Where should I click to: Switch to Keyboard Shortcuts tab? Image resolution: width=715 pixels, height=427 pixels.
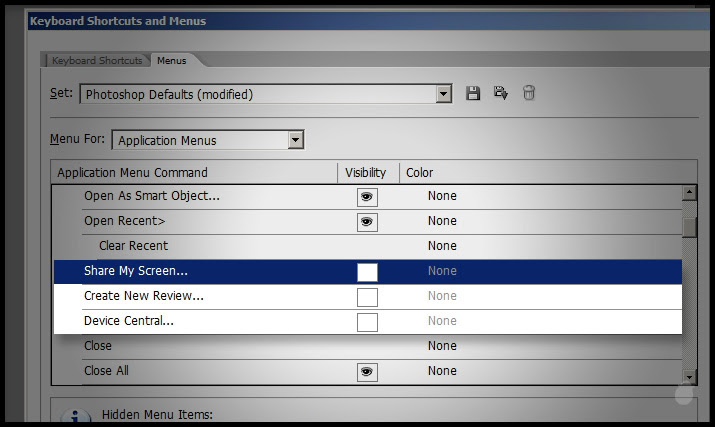pyautogui.click(x=97, y=60)
